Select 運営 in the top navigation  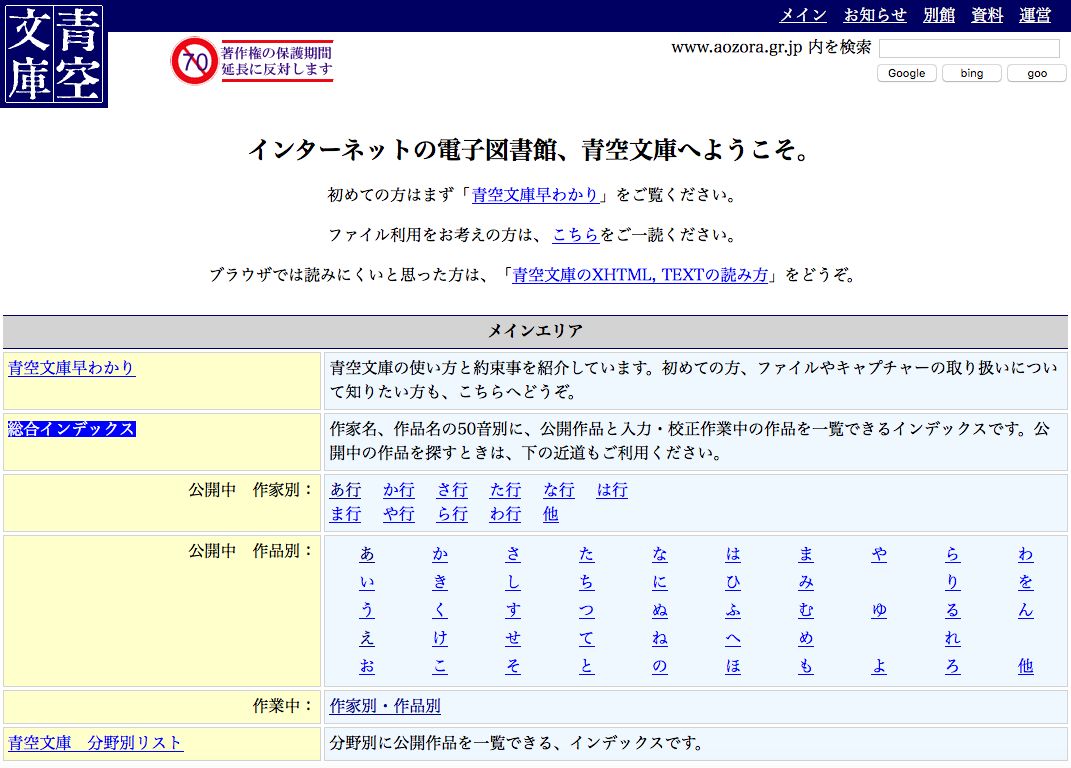pyautogui.click(x=1035, y=15)
